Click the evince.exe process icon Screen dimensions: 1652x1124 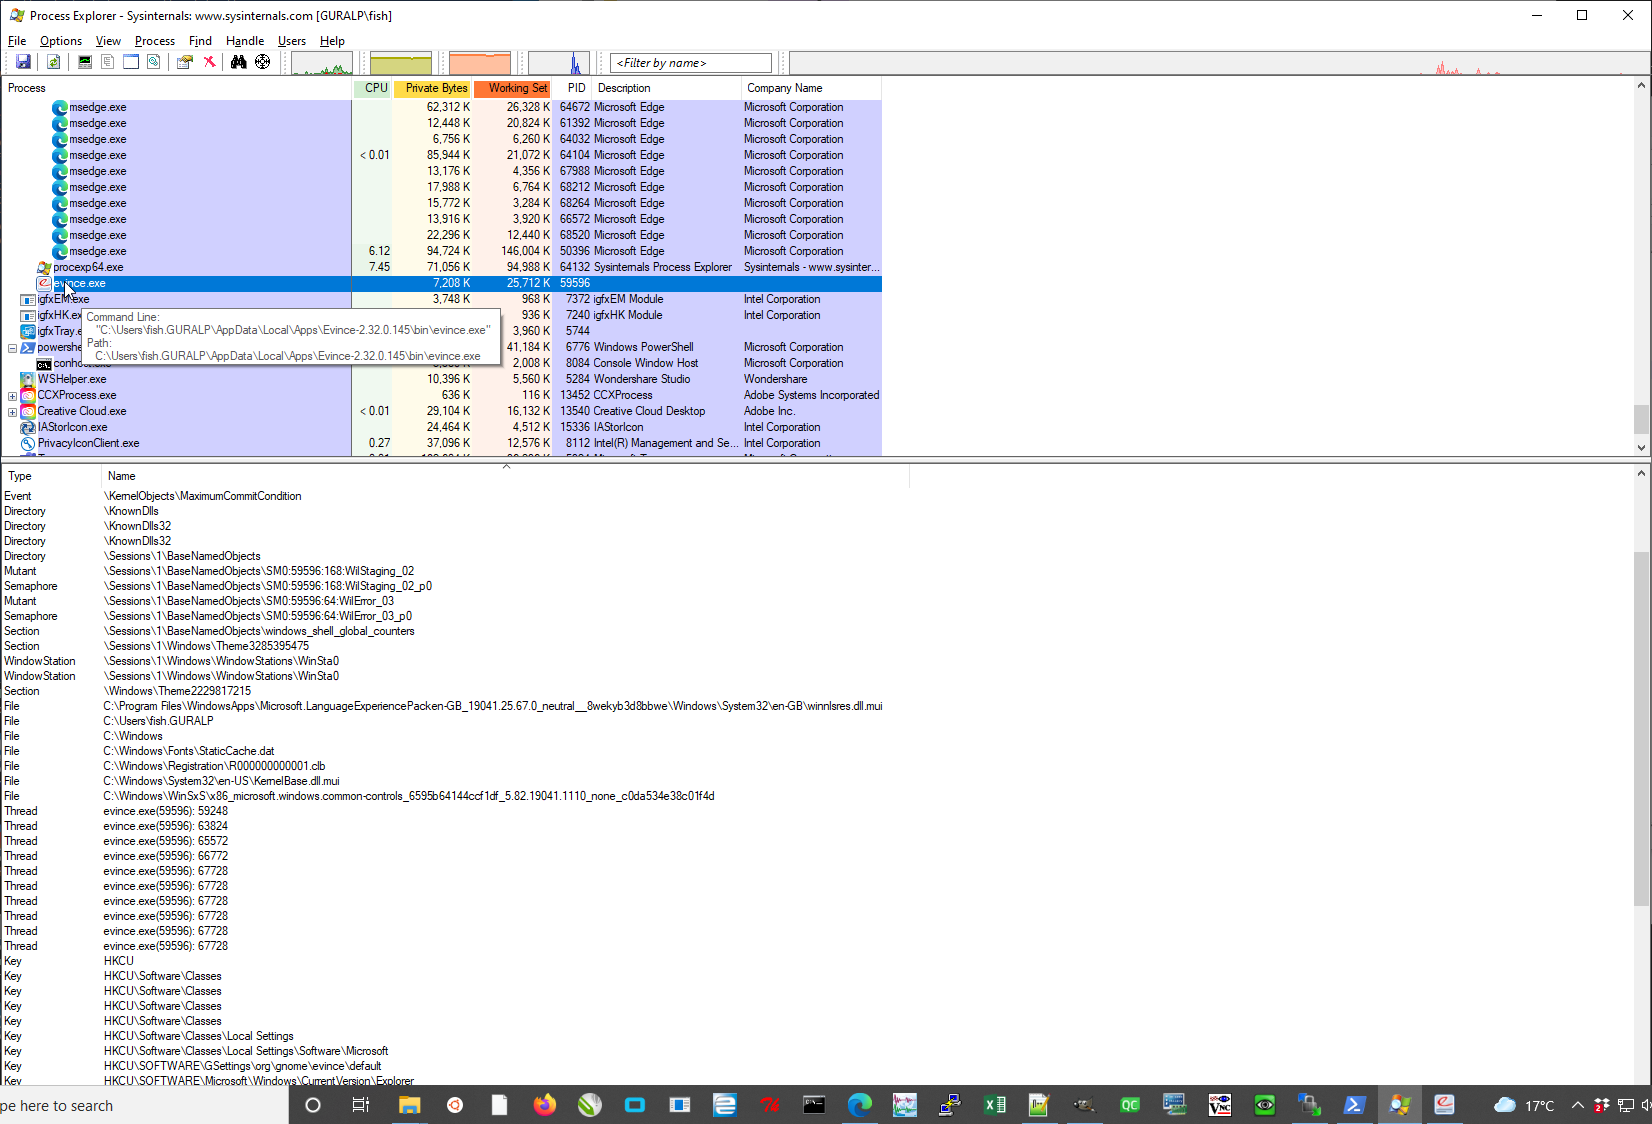(x=44, y=283)
